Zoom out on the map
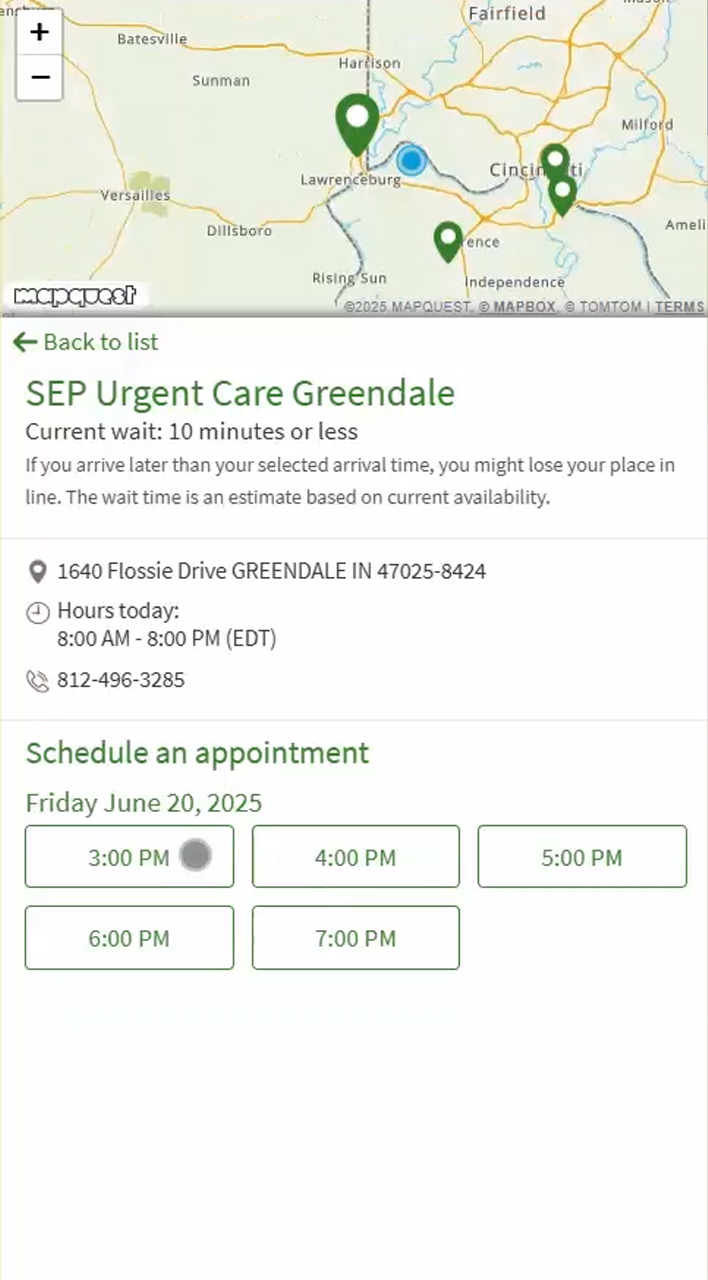 (40, 77)
